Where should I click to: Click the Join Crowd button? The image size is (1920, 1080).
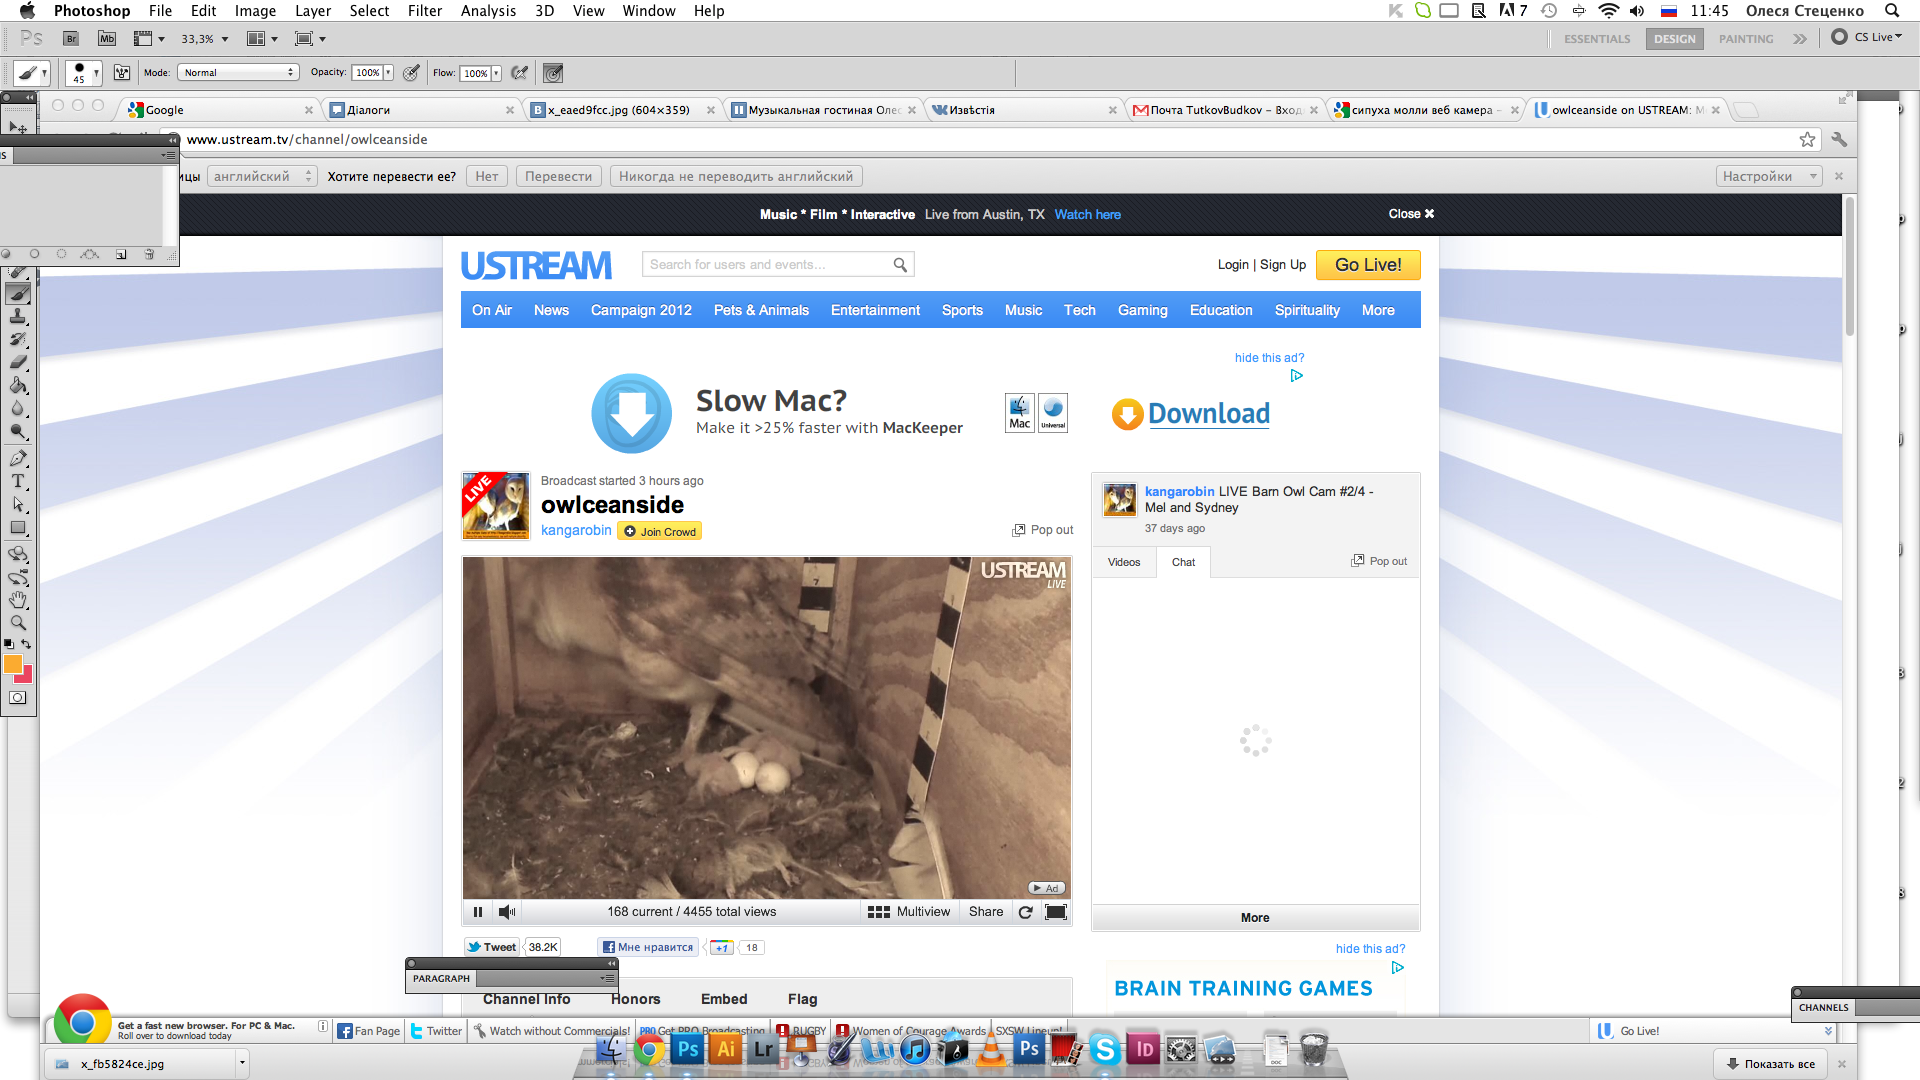tap(660, 531)
